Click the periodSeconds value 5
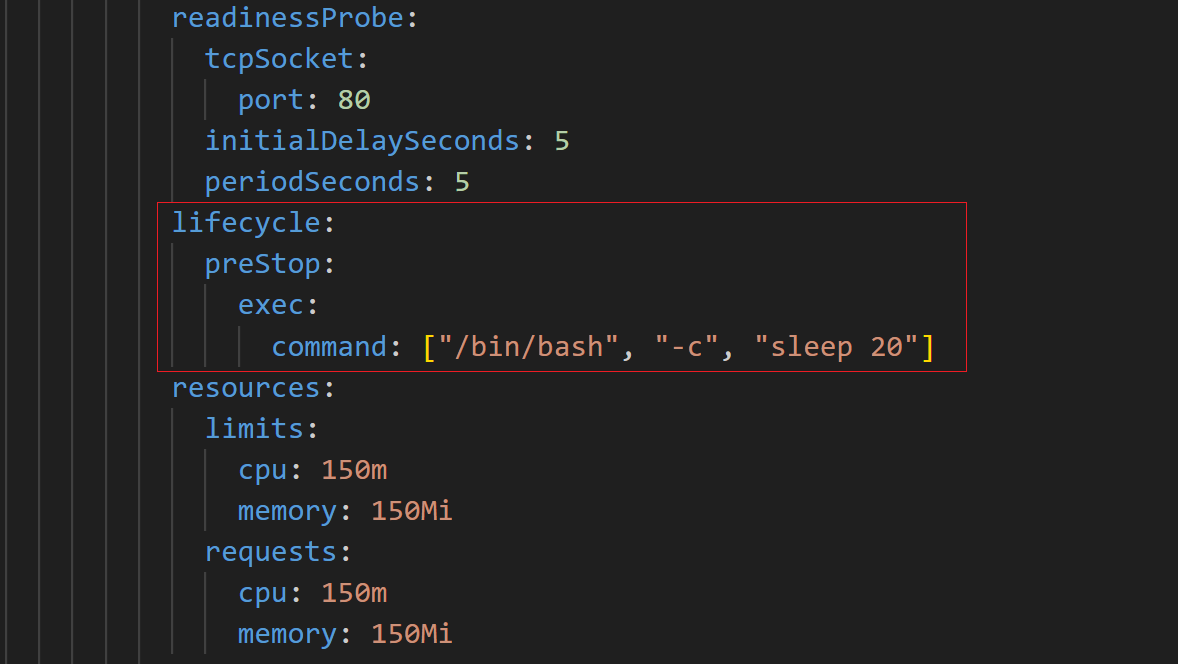This screenshot has width=1178, height=664. [462, 182]
